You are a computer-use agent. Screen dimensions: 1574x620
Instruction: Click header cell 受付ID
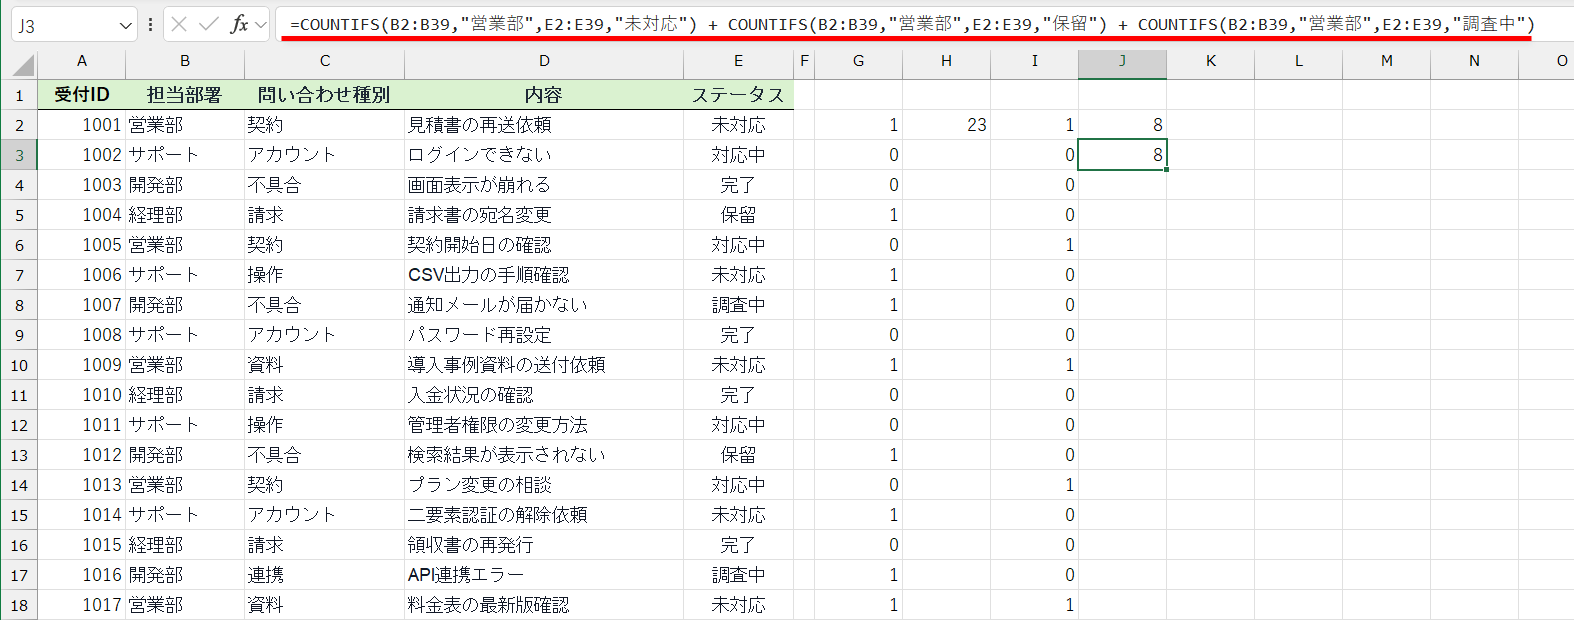82,95
